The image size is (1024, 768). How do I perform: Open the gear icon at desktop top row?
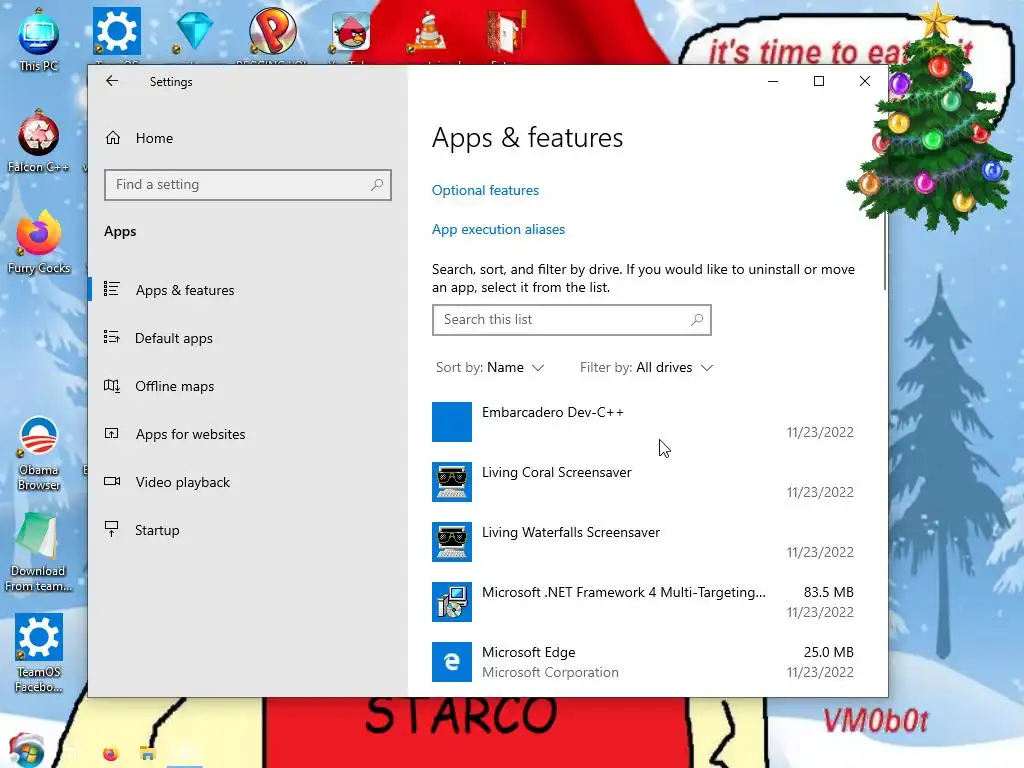[x=116, y=31]
